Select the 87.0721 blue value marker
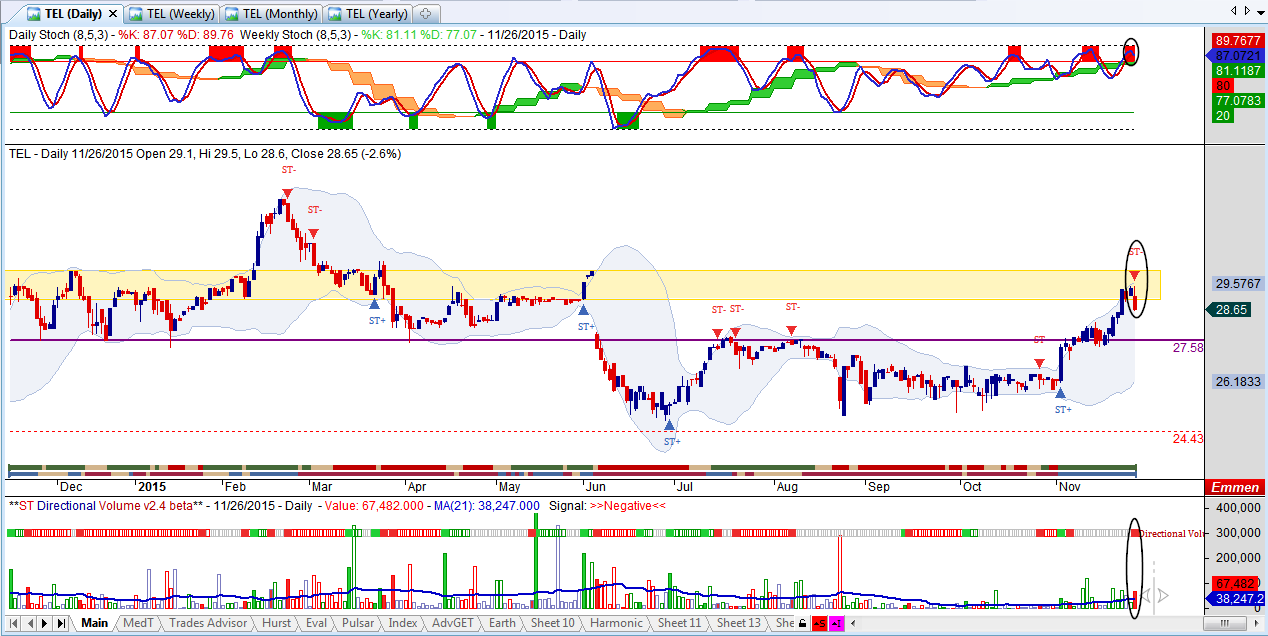The width and height of the screenshot is (1268, 636). pyautogui.click(x=1237, y=56)
